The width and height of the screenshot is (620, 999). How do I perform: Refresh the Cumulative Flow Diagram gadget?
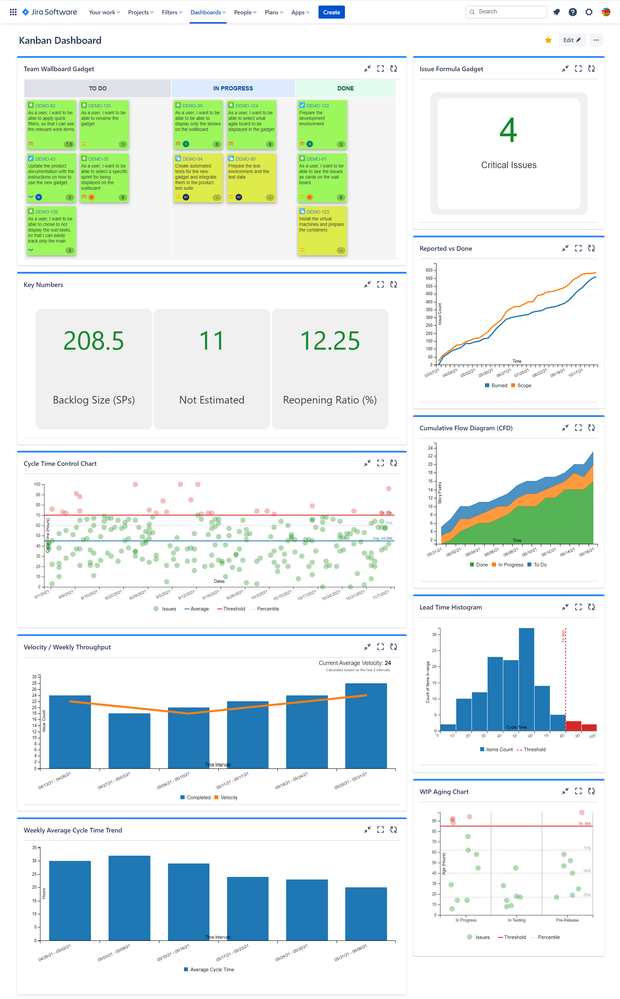click(x=591, y=428)
